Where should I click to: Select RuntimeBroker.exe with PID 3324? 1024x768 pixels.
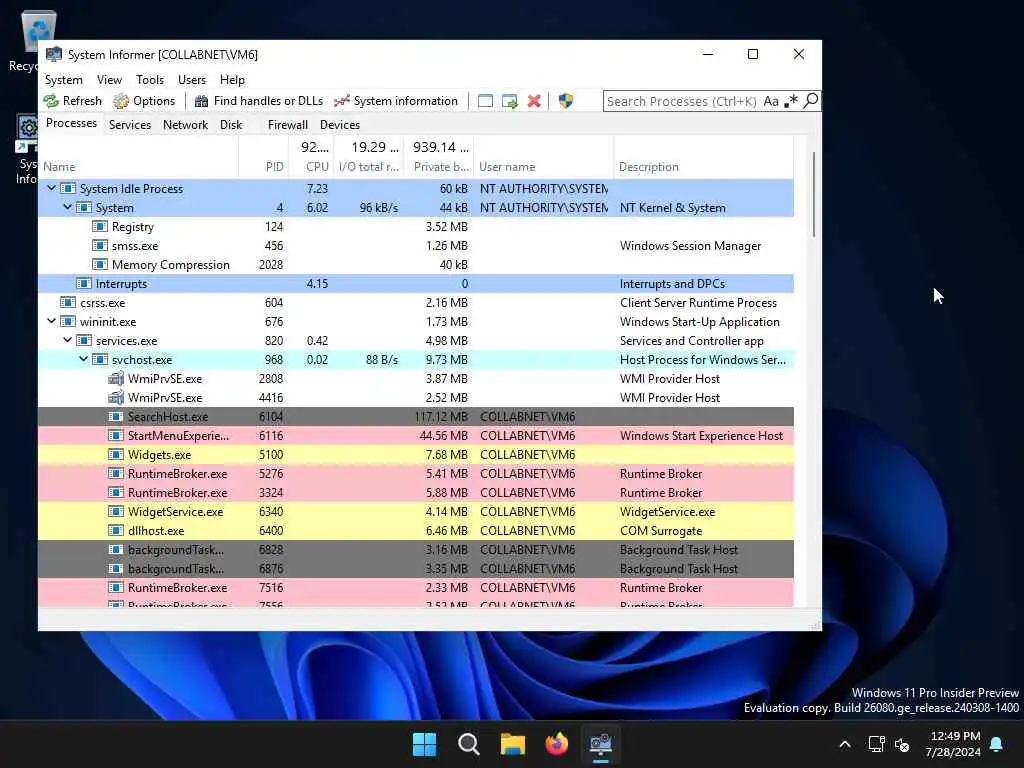pos(416,492)
